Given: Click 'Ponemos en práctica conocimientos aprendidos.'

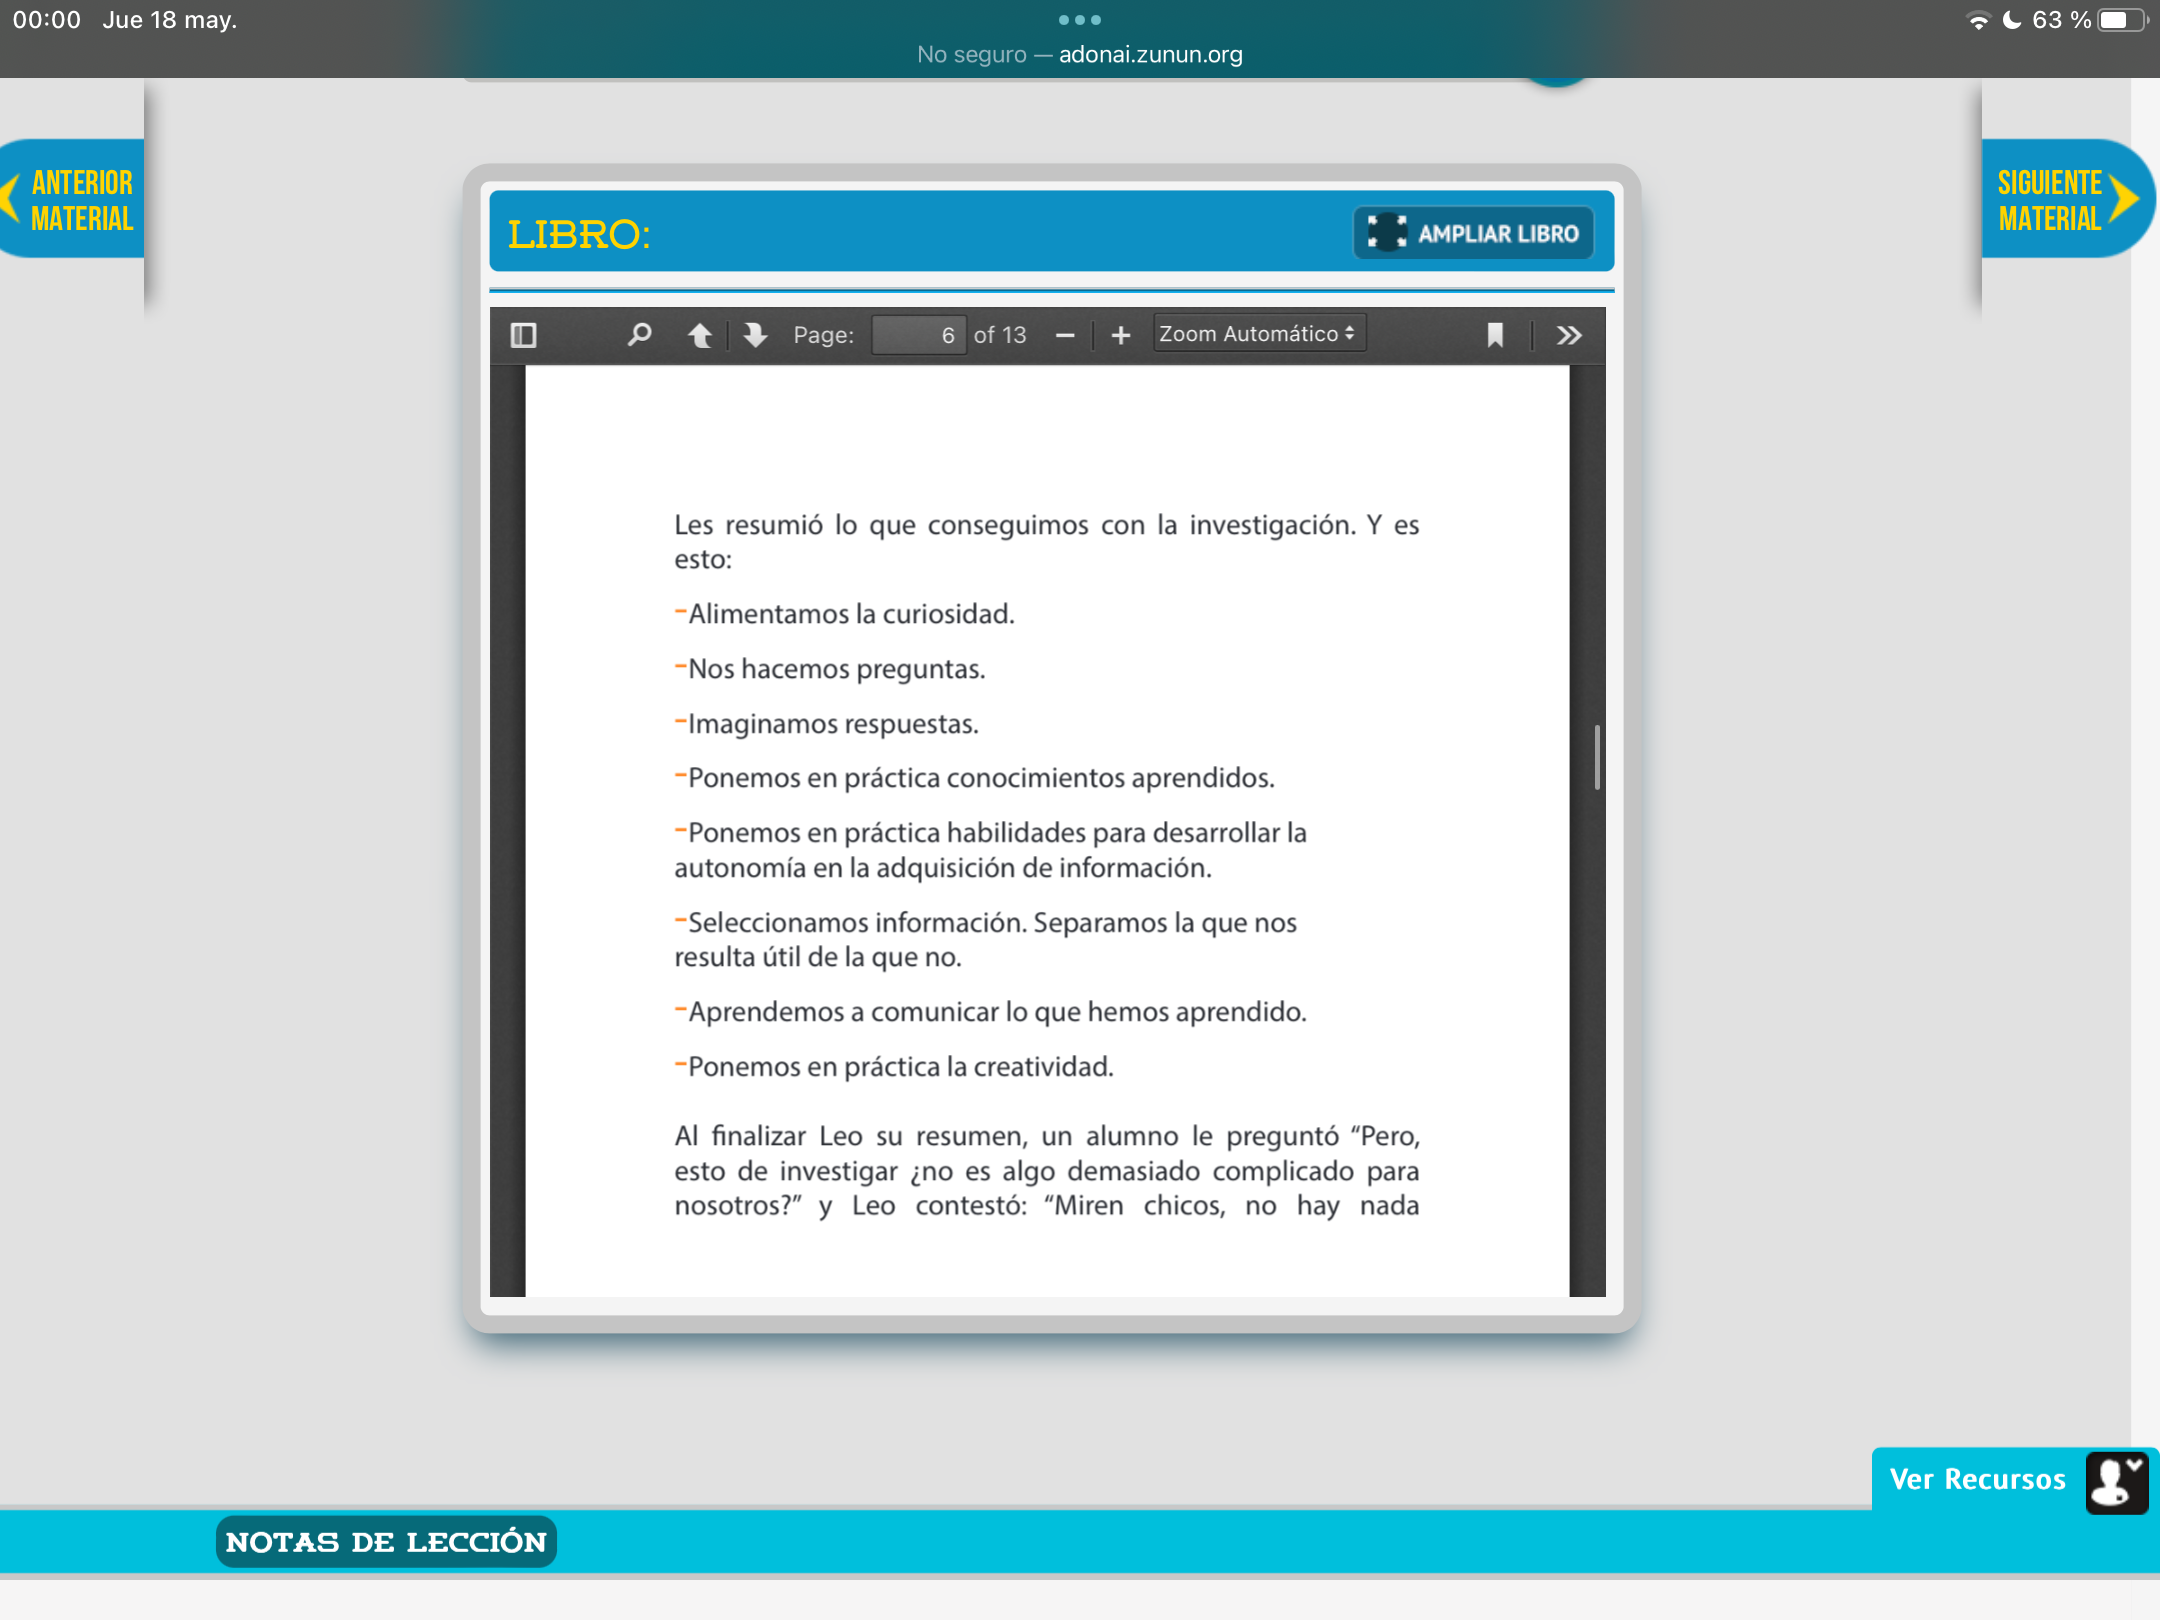Looking at the screenshot, I should tap(981, 778).
